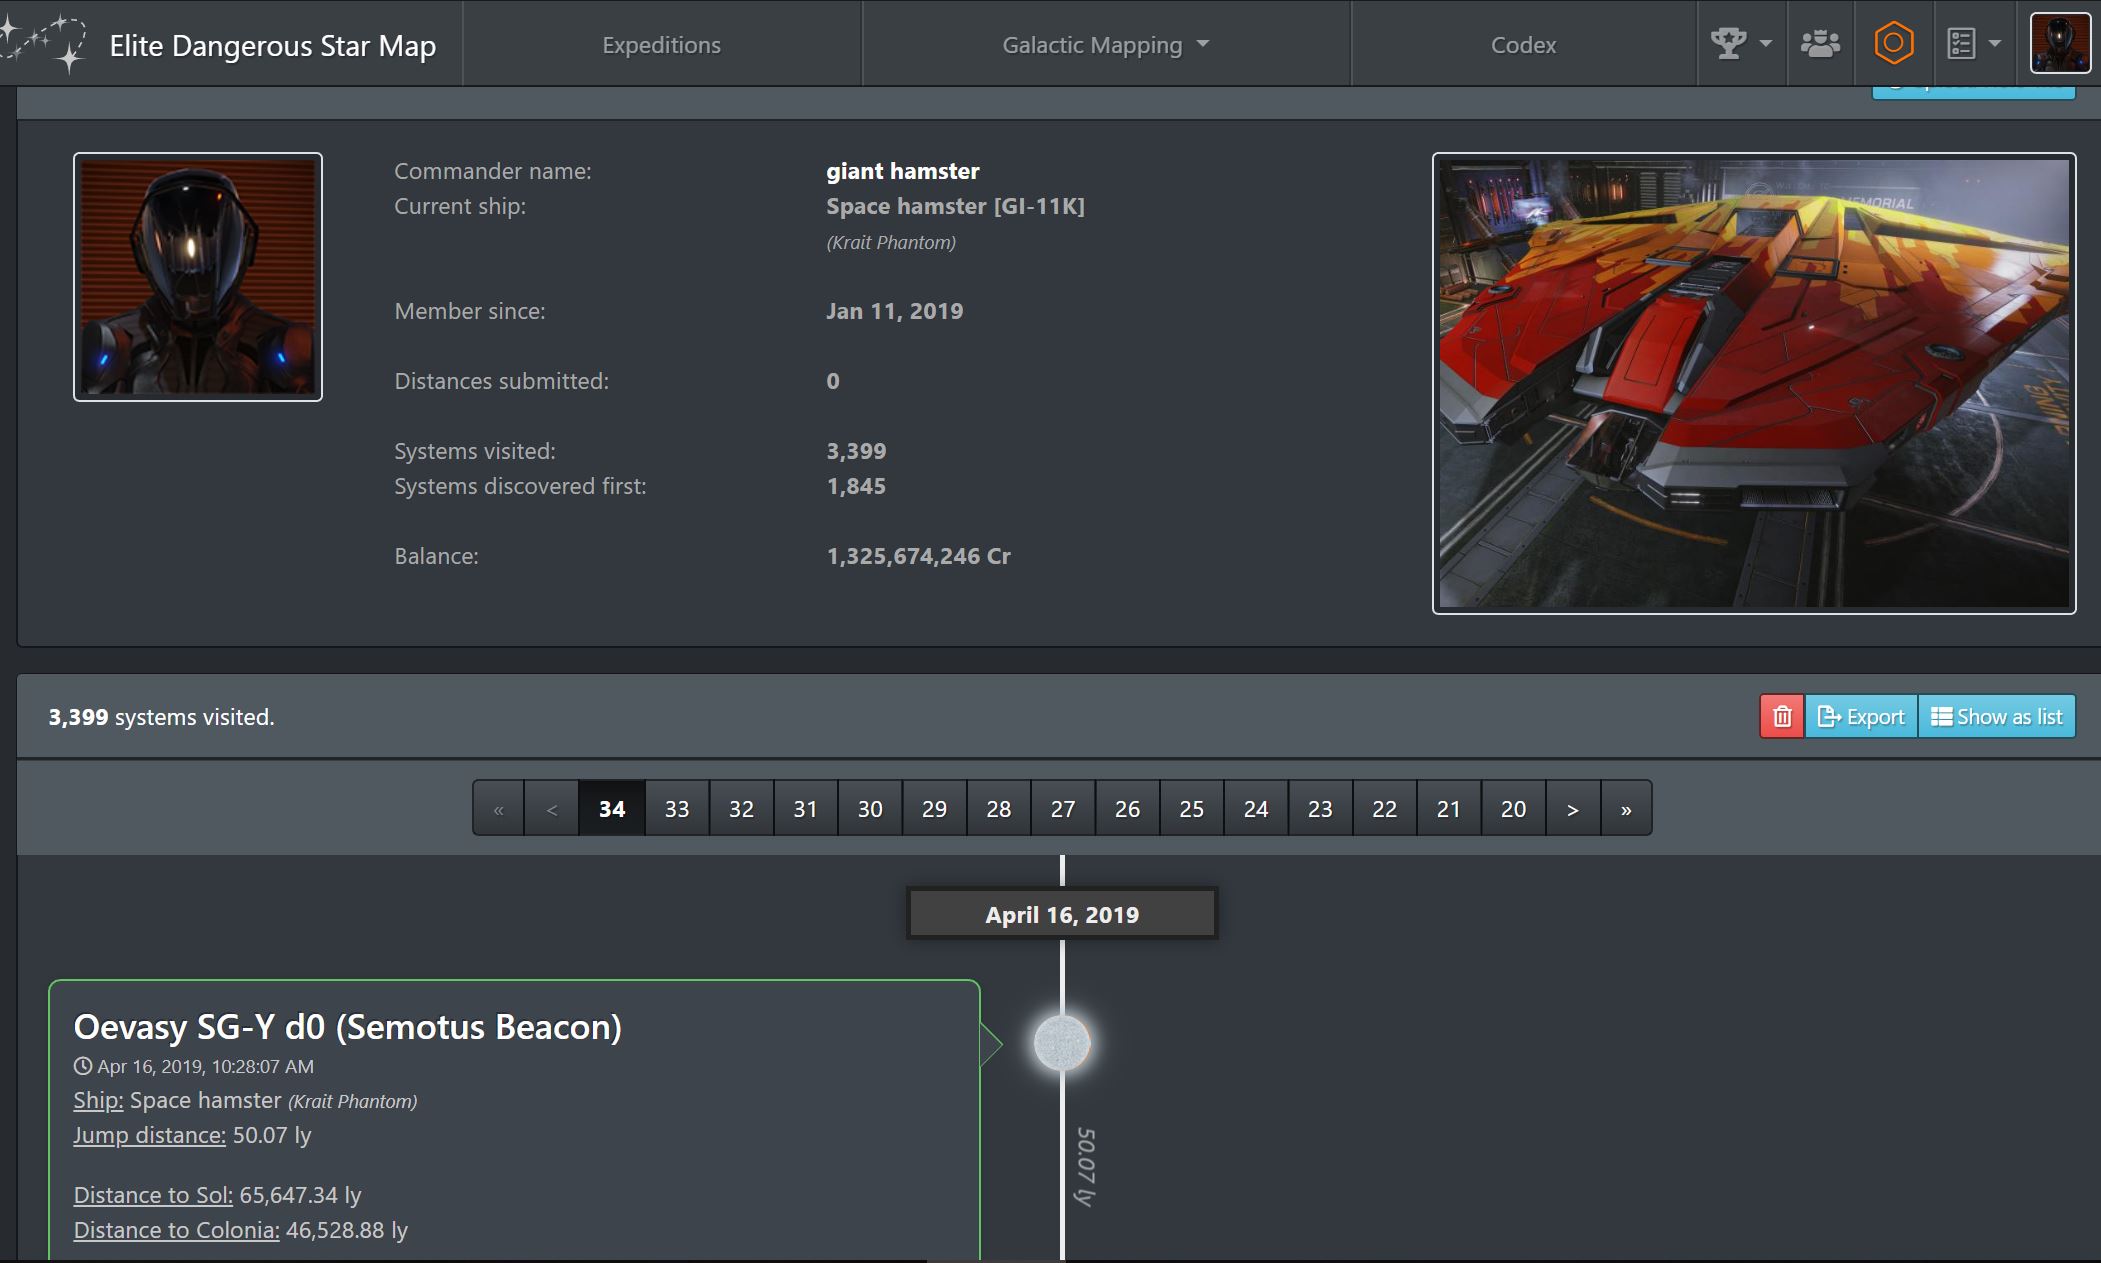Select page 28 in pagination
Image resolution: width=2101 pixels, height=1263 pixels.
998,808
